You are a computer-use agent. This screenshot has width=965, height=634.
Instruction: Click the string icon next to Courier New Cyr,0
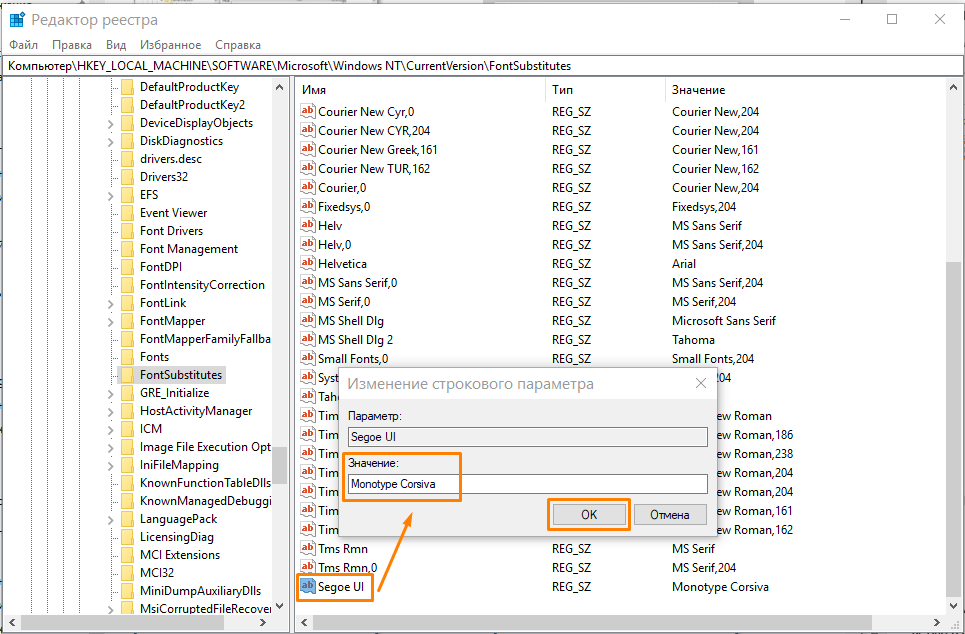[x=308, y=111]
